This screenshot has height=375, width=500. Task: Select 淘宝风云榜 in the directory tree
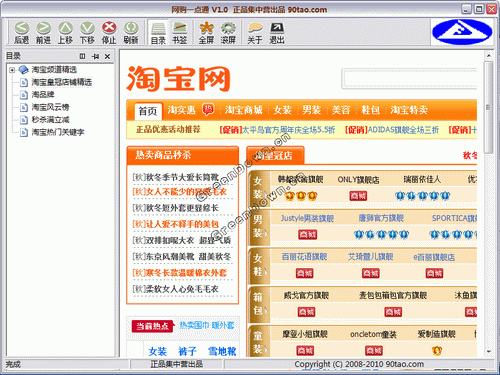(x=50, y=107)
